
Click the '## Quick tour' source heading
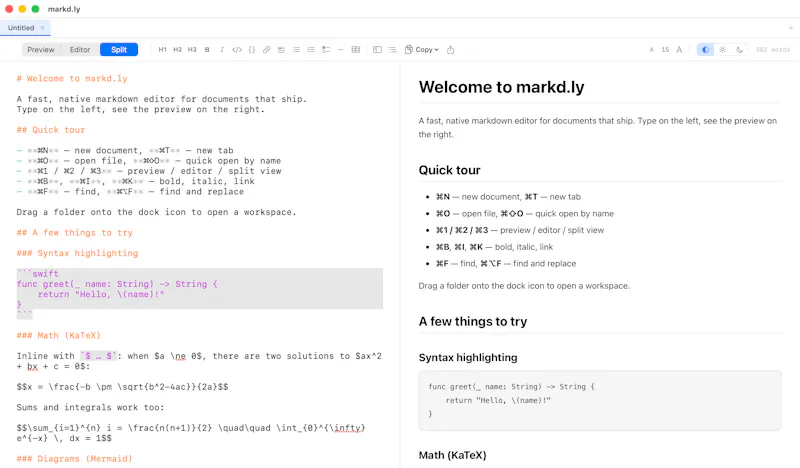click(51, 130)
